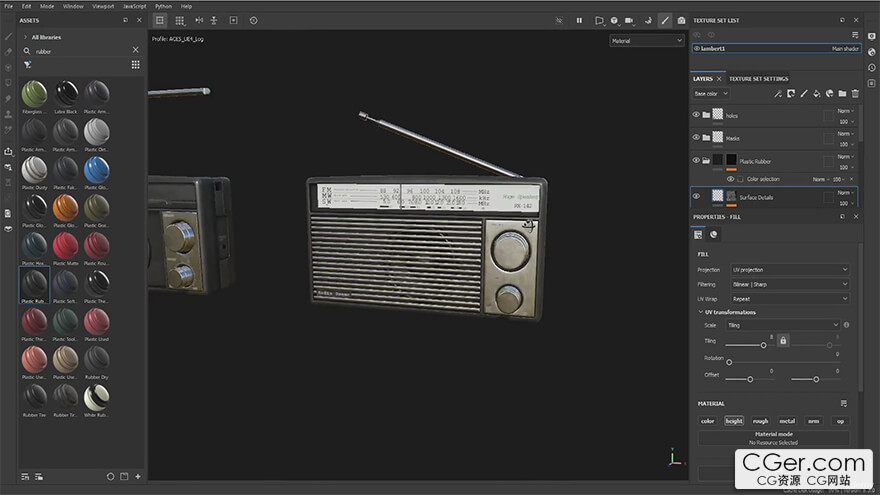Click the camera screenshot icon in top toolbar
The width and height of the screenshot is (880, 495).
click(x=681, y=20)
